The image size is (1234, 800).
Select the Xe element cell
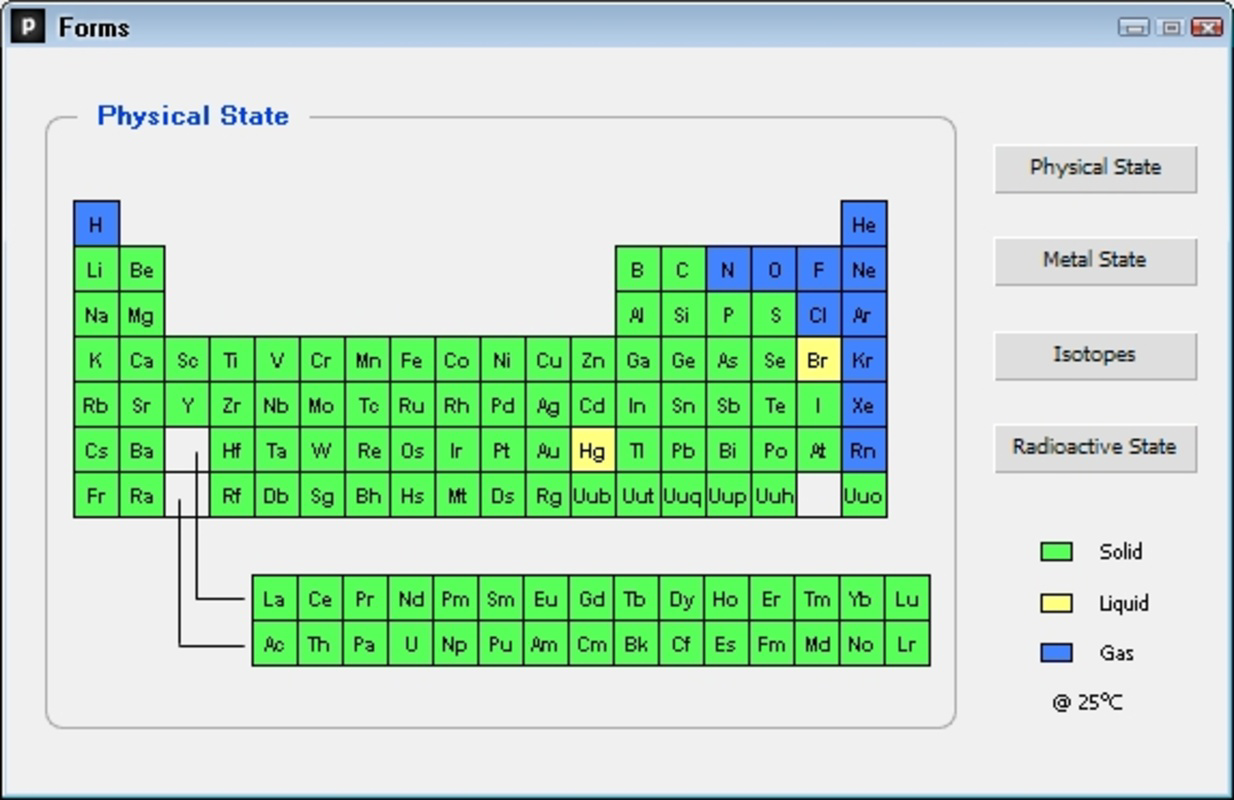coord(864,405)
